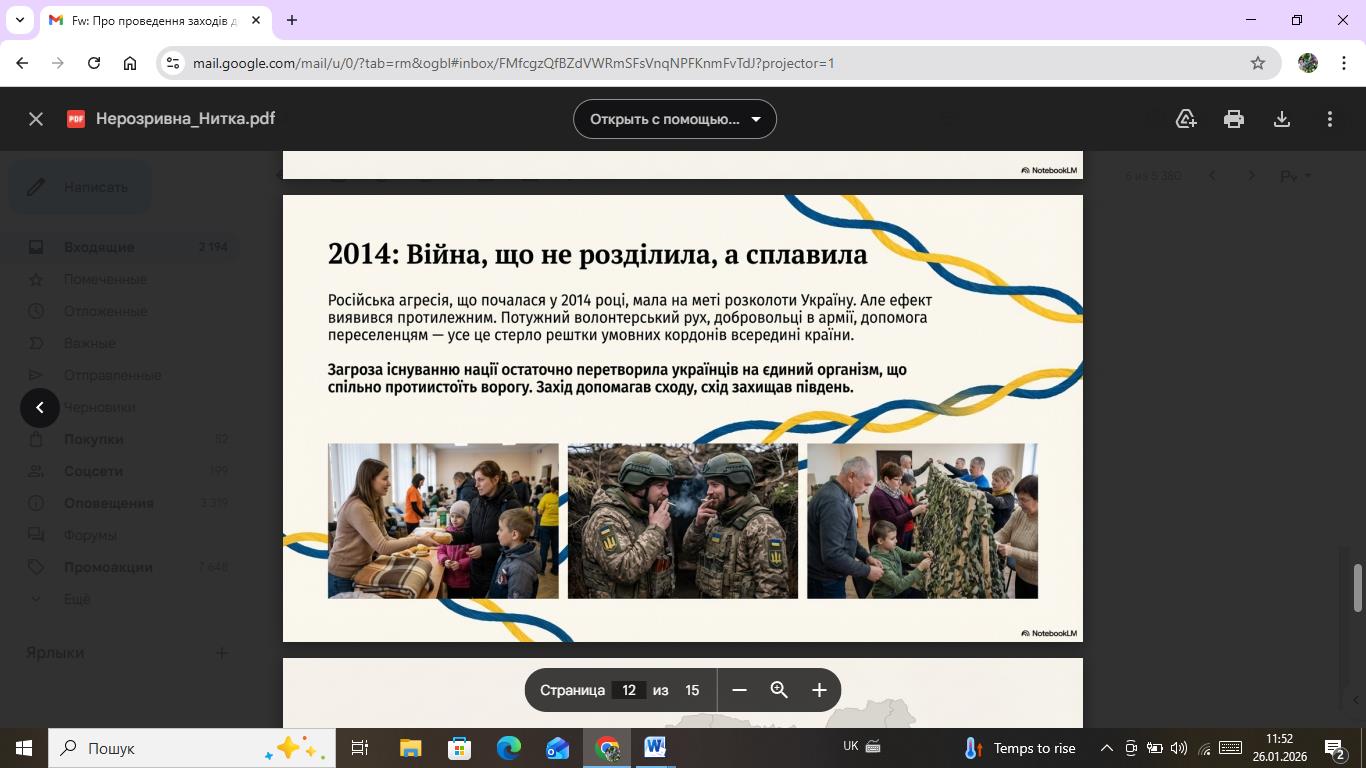Go to previous attachment using left arrow

[x=40, y=407]
